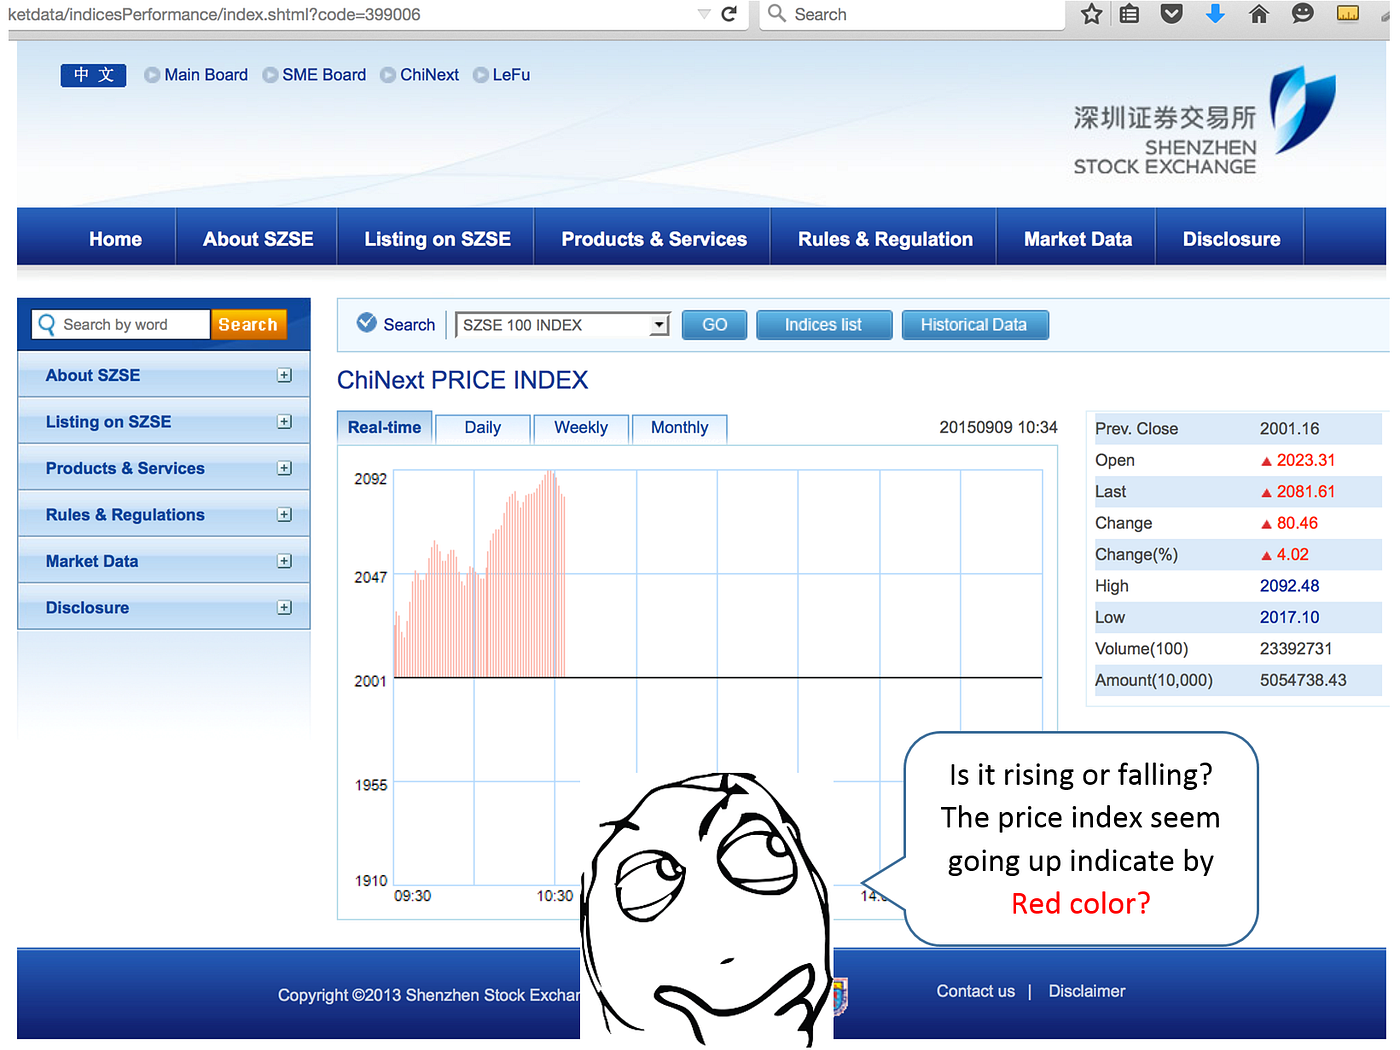This screenshot has width=1400, height=1050.
Task: Expand Market Data in the sidebar
Action: [x=284, y=561]
